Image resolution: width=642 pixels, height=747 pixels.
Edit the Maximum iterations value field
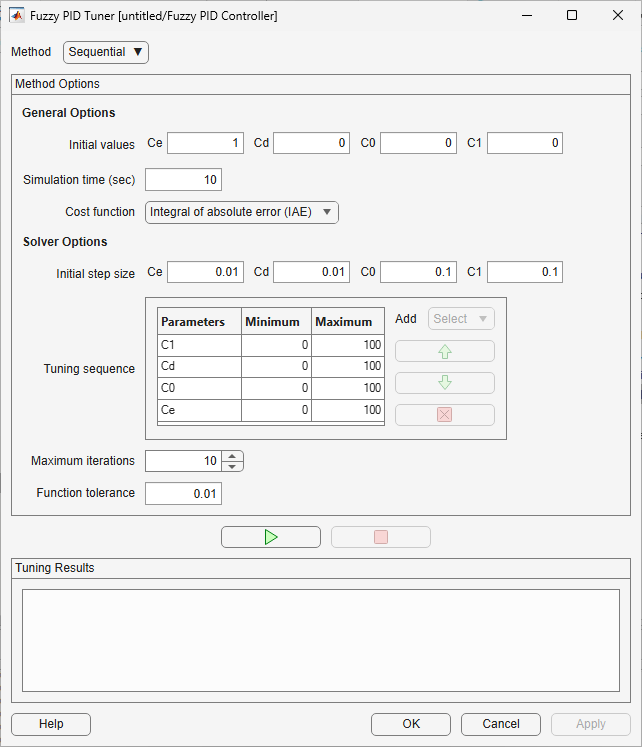click(183, 461)
